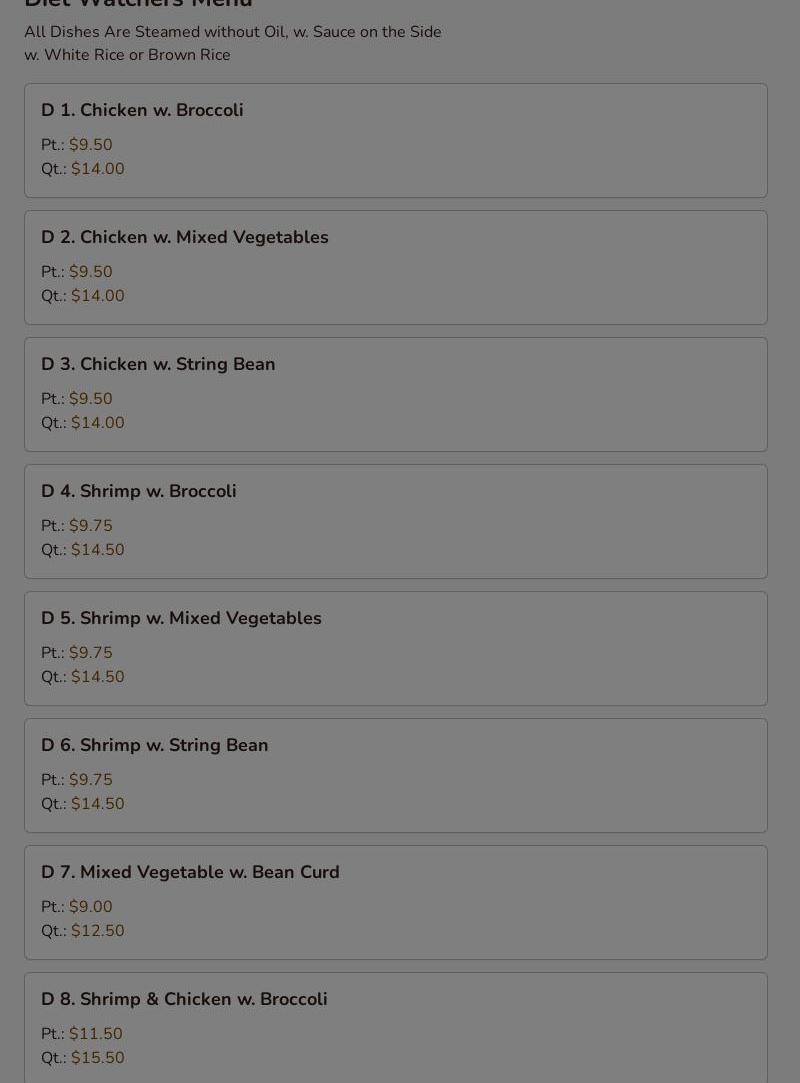This screenshot has width=800, height=1083.
Task: Click the Diet Watchers Menu description text
Action: tap(233, 44)
